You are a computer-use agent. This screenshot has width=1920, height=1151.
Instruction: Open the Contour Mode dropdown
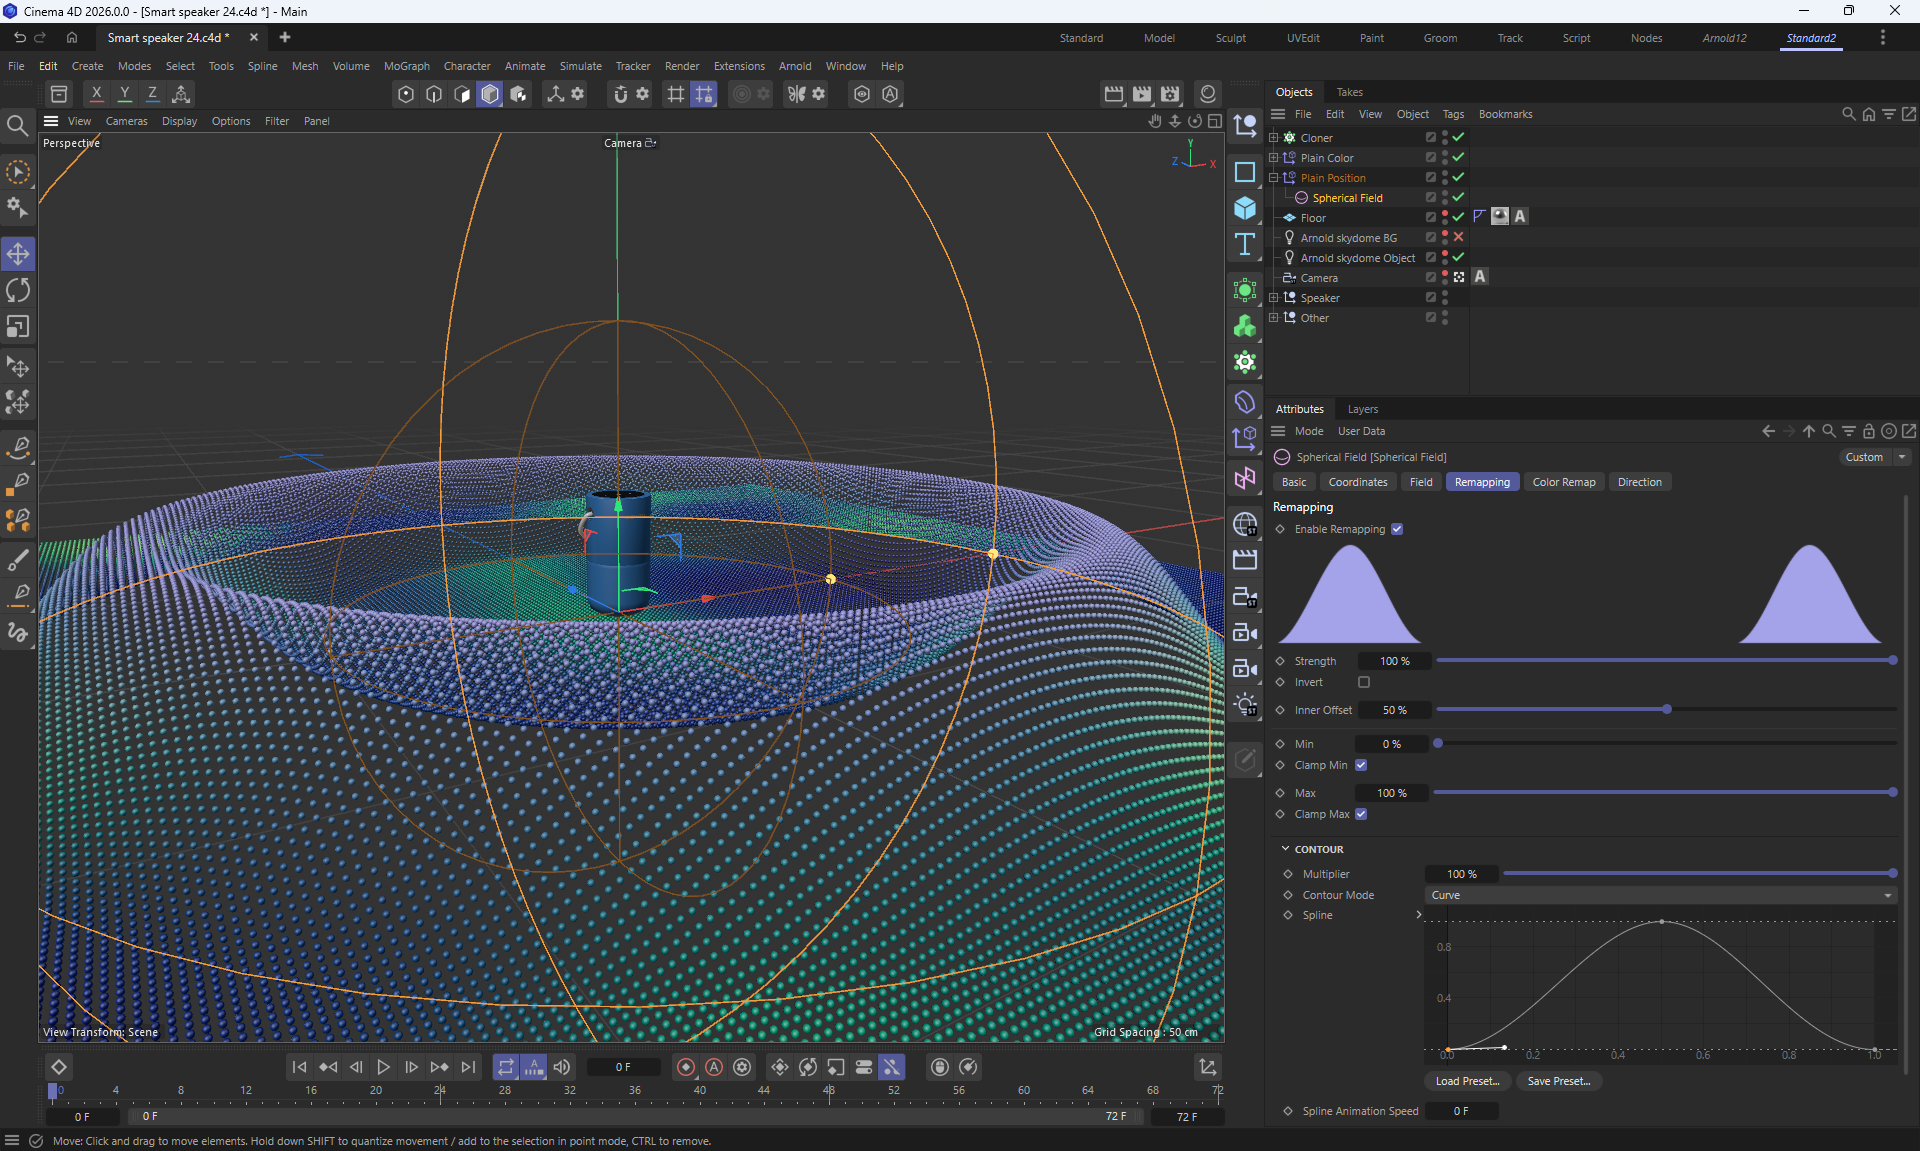click(x=1660, y=895)
